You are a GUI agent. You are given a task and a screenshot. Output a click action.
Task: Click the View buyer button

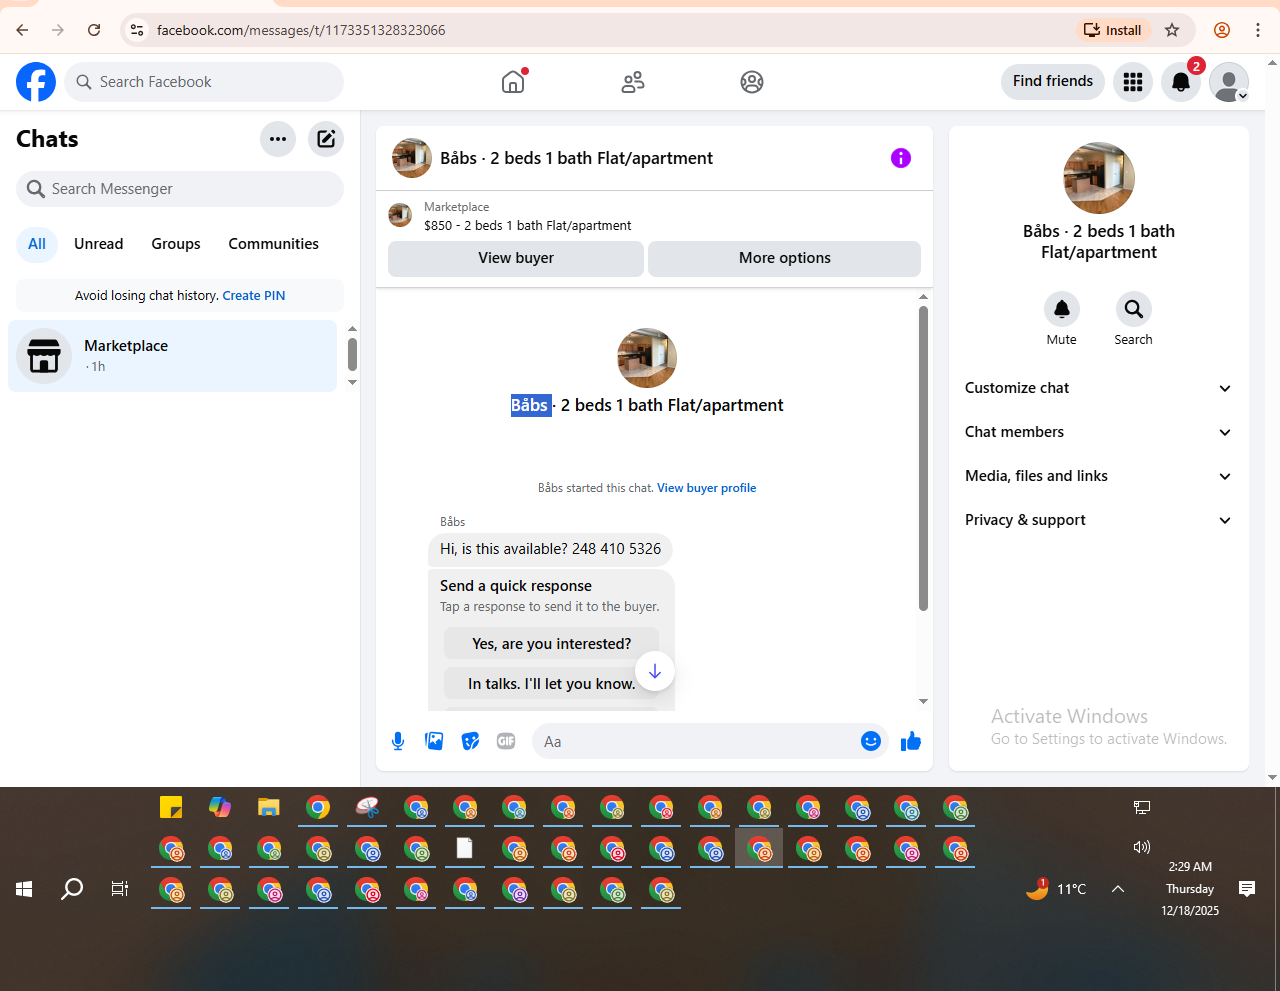click(516, 258)
